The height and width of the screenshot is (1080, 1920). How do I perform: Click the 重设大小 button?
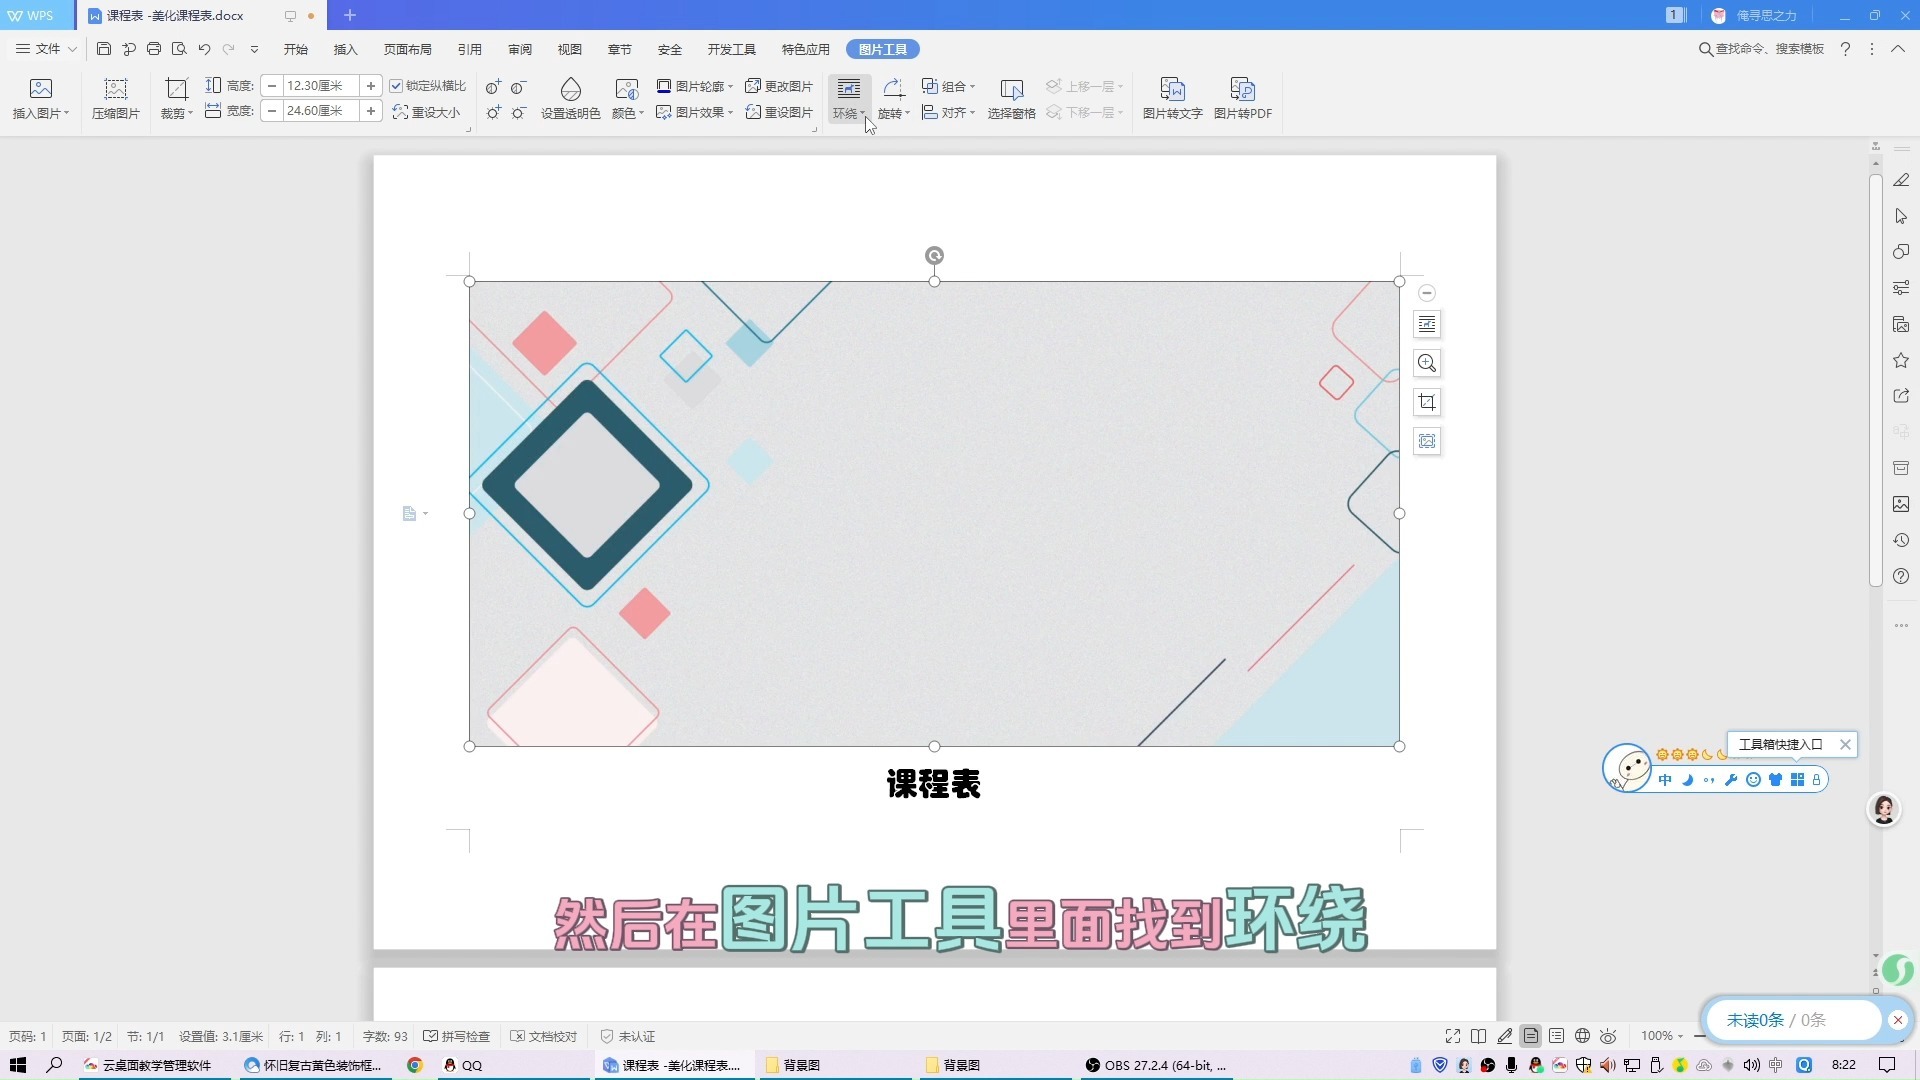coord(427,112)
